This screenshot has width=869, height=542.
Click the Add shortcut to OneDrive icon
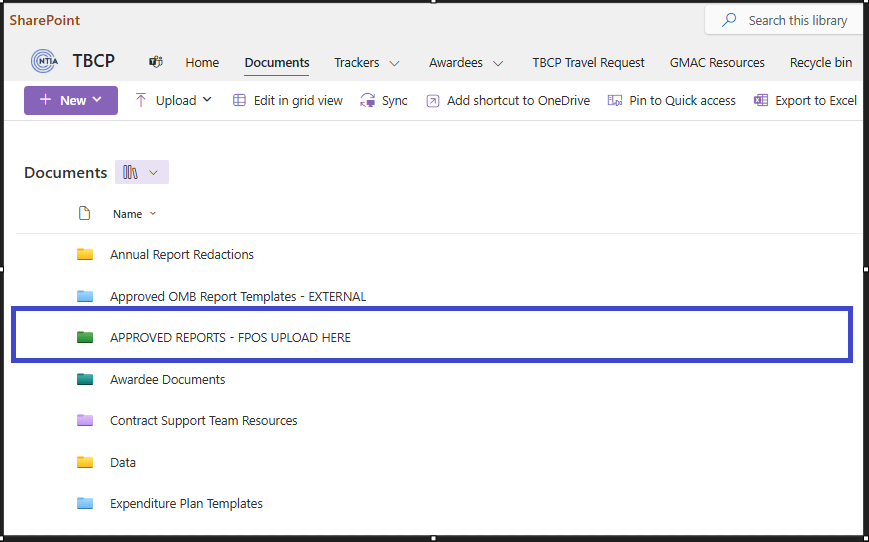coord(432,100)
